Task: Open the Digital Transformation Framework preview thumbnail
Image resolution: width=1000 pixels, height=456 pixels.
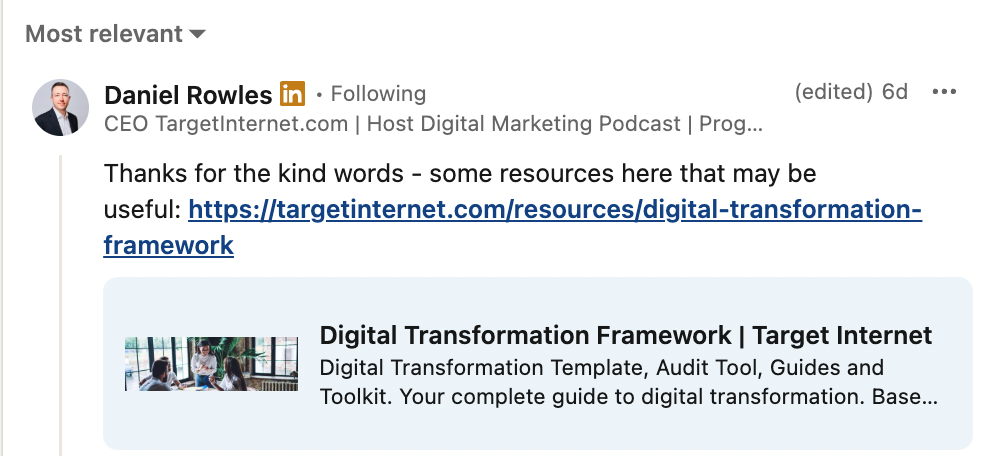Action: [211, 363]
